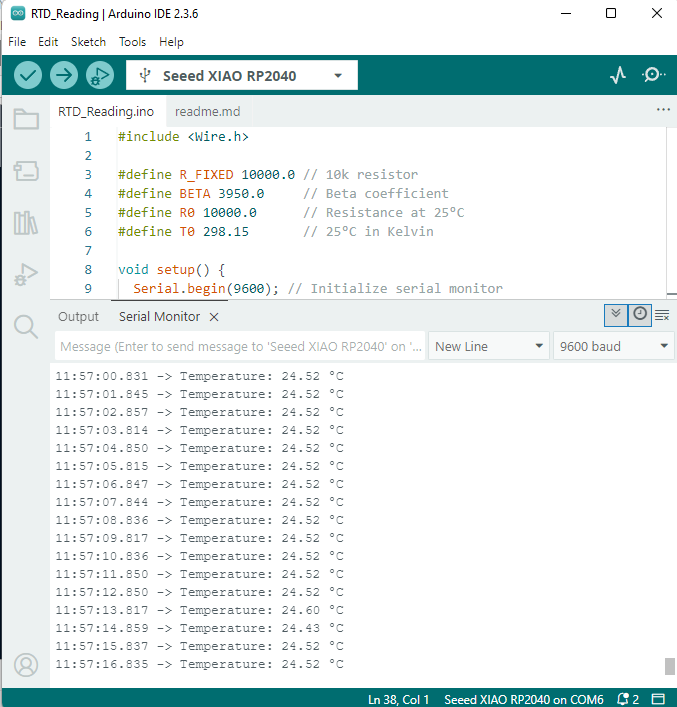Image resolution: width=677 pixels, height=707 pixels.
Task: Click the '#define T0 298.15' line
Action: [183, 231]
